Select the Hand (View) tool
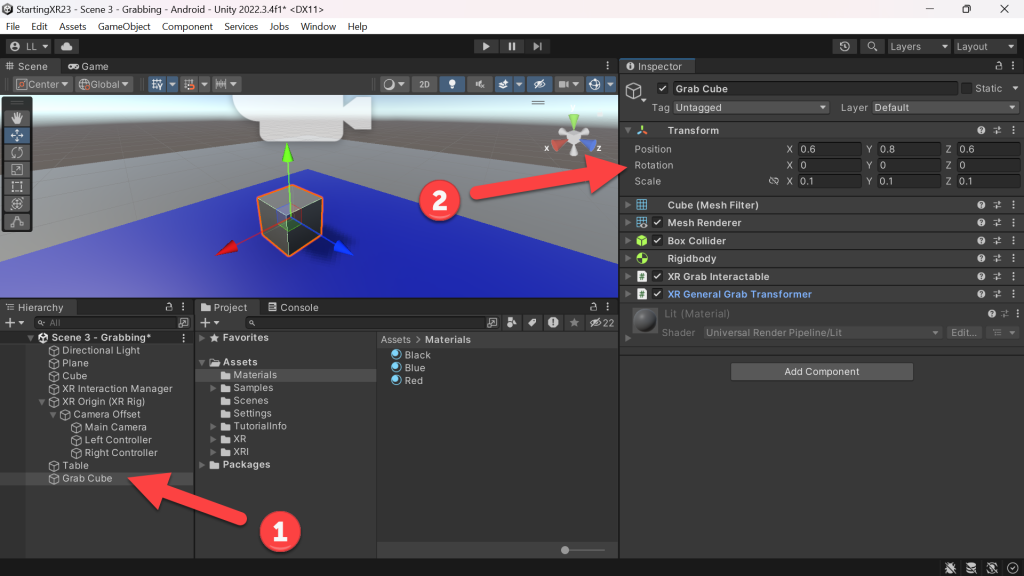The image size is (1024, 576). (17, 118)
